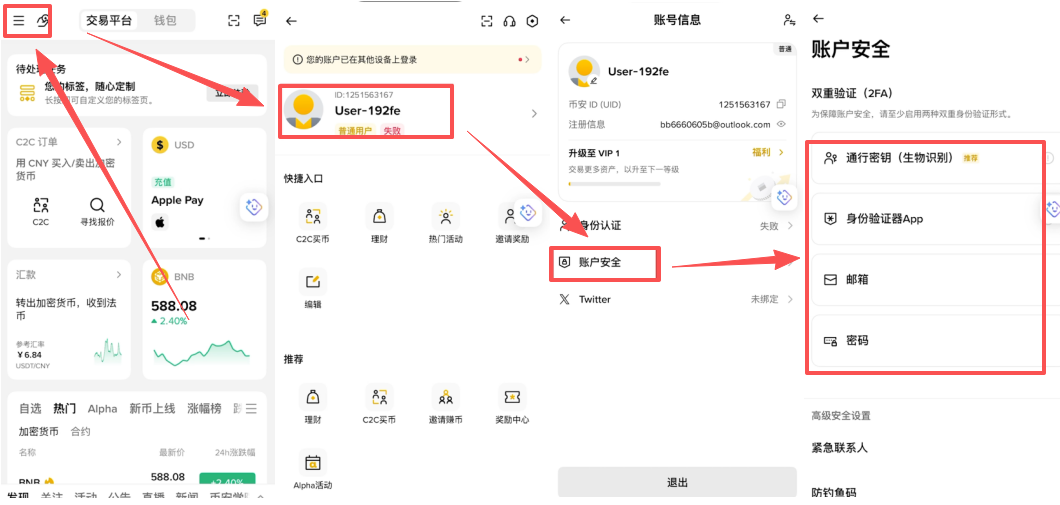1060x505 pixels.
Task: Tap the Binance logo icon beside the hamburger menu
Action: tap(43, 20)
